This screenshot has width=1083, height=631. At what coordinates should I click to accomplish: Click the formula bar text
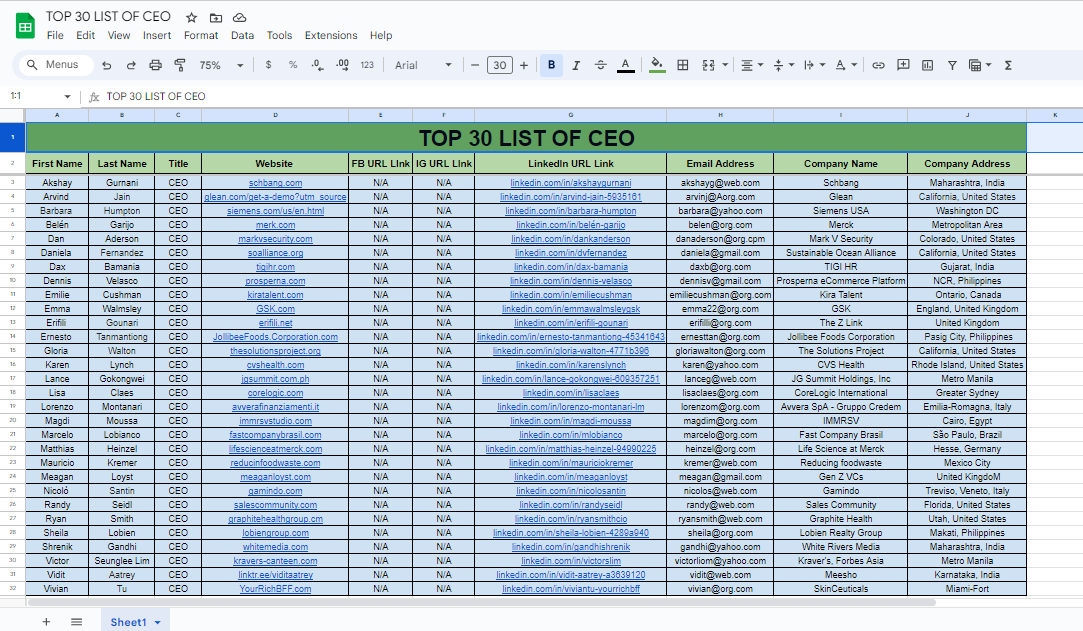click(156, 97)
